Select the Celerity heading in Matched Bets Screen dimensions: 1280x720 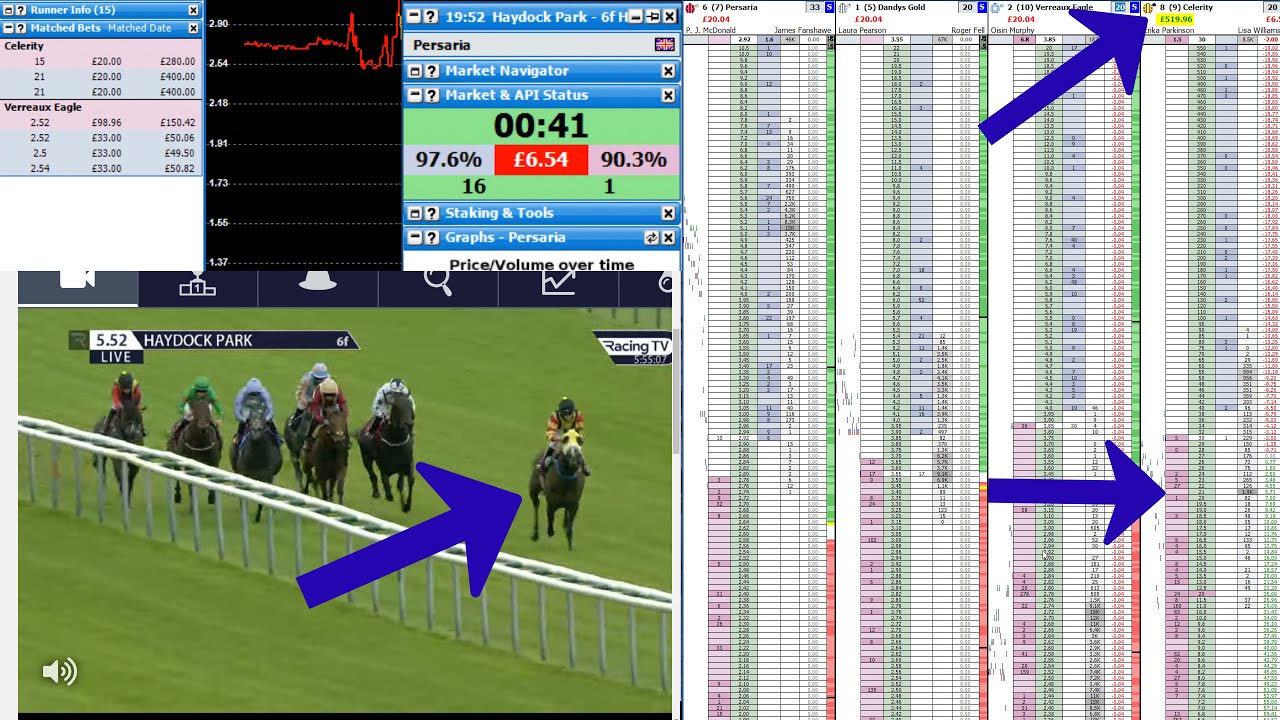click(x=24, y=46)
